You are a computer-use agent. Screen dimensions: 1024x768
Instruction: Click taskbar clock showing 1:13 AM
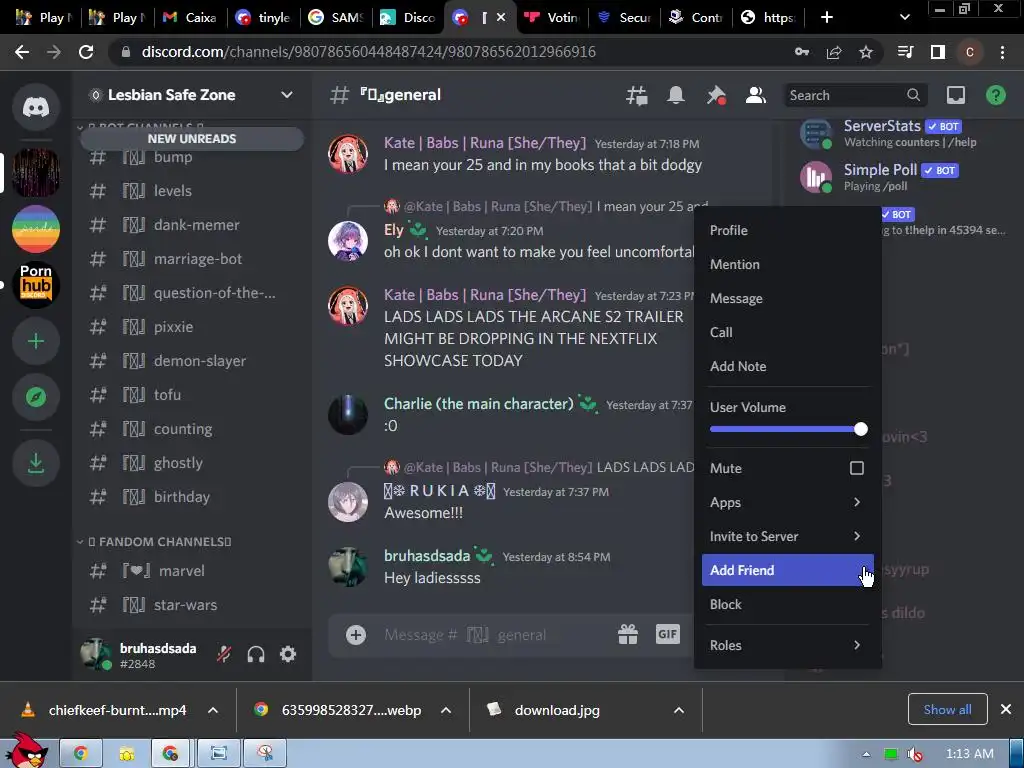tap(969, 754)
